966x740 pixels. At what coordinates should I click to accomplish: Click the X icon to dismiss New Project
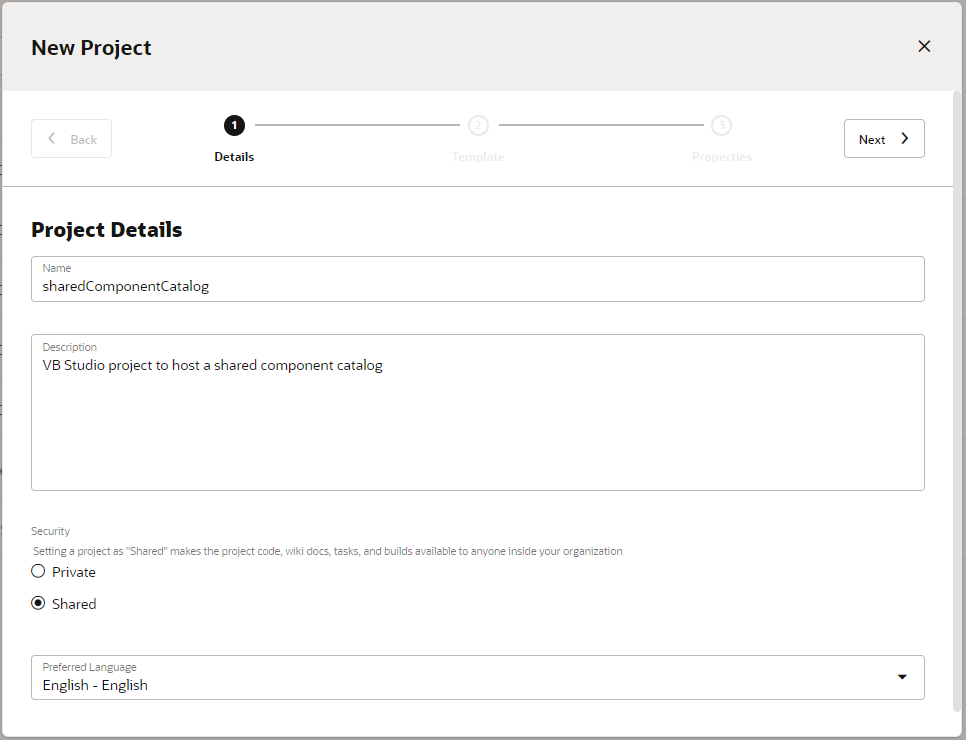(924, 46)
